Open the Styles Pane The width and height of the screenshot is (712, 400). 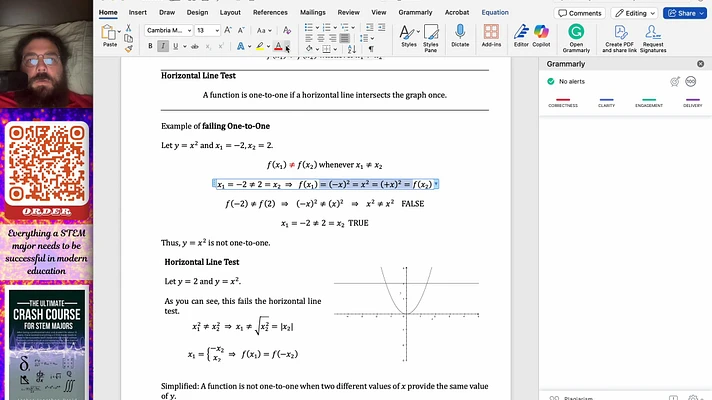click(x=430, y=38)
